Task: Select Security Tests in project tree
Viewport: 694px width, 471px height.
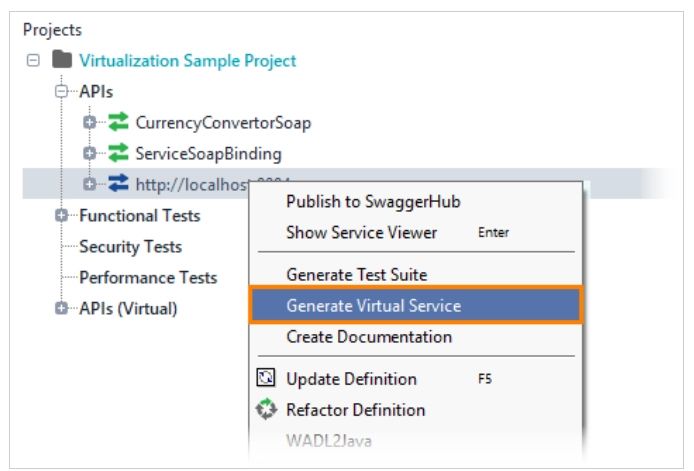Action: [x=130, y=246]
